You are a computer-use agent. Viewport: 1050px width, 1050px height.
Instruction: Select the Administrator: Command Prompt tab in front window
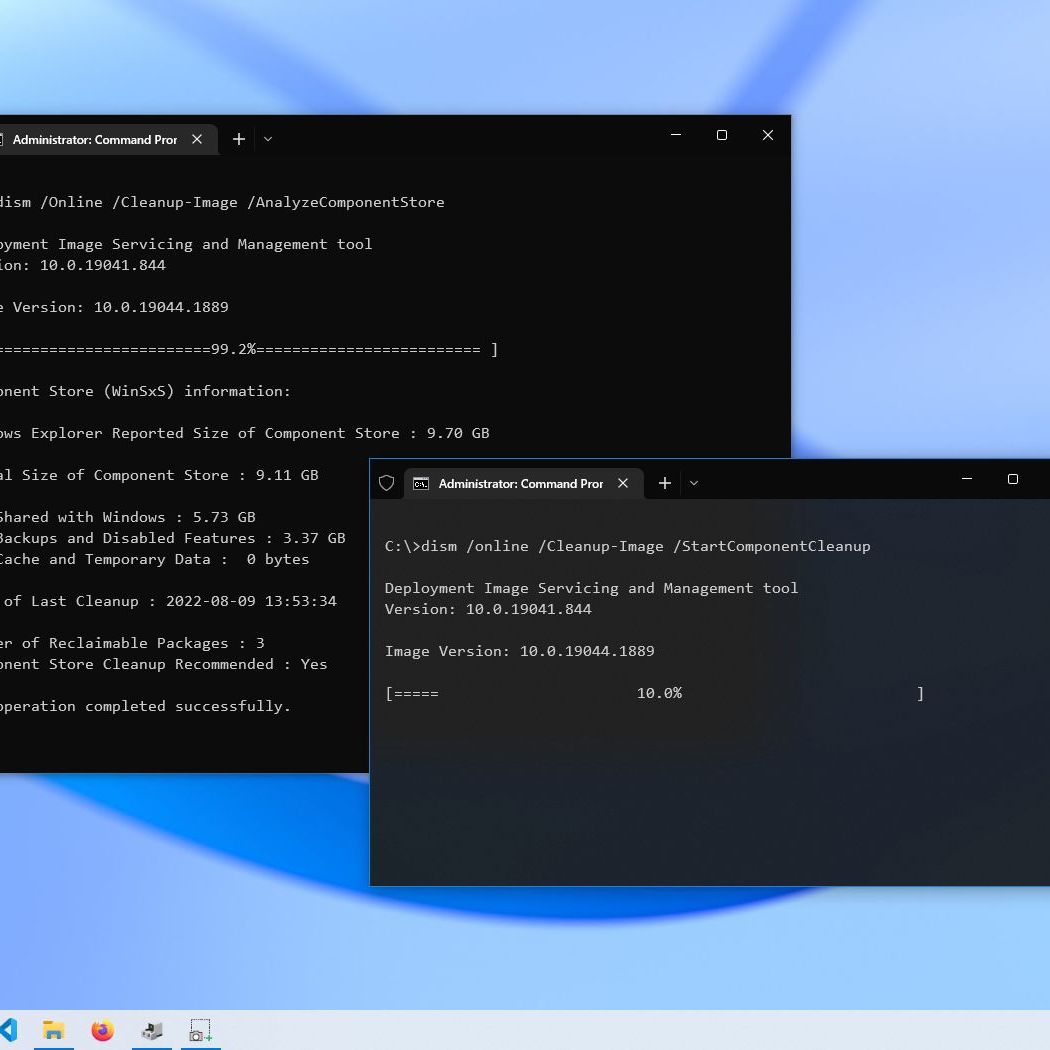point(524,483)
